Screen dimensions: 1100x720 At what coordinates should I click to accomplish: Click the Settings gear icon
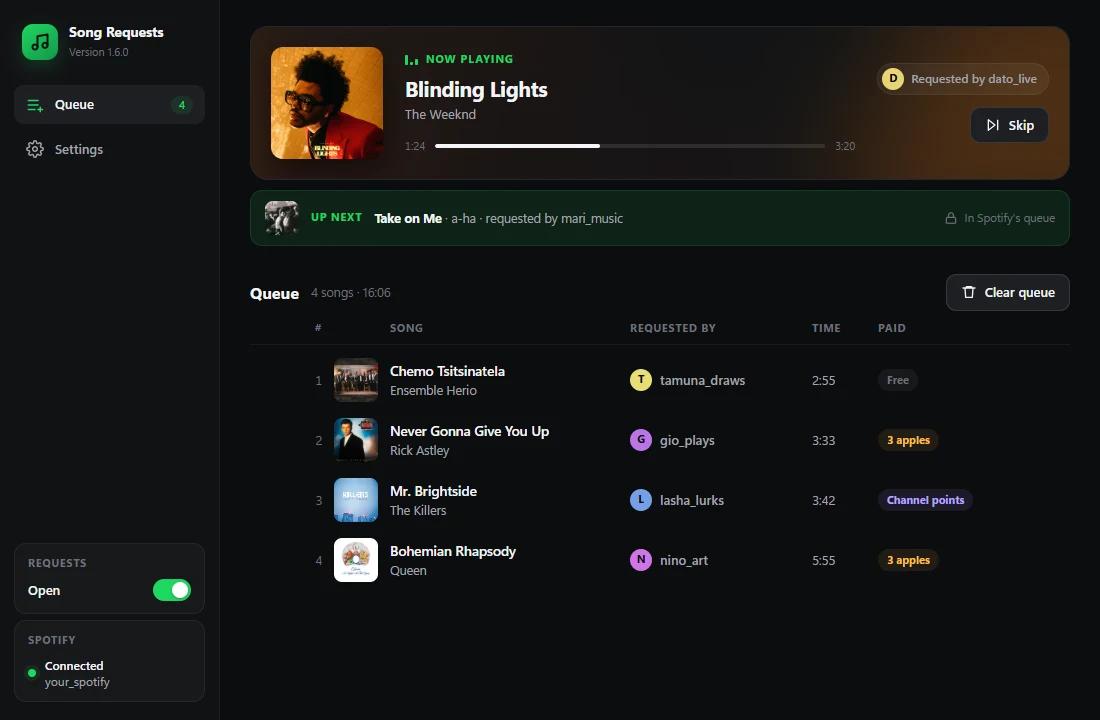pyautogui.click(x=35, y=149)
